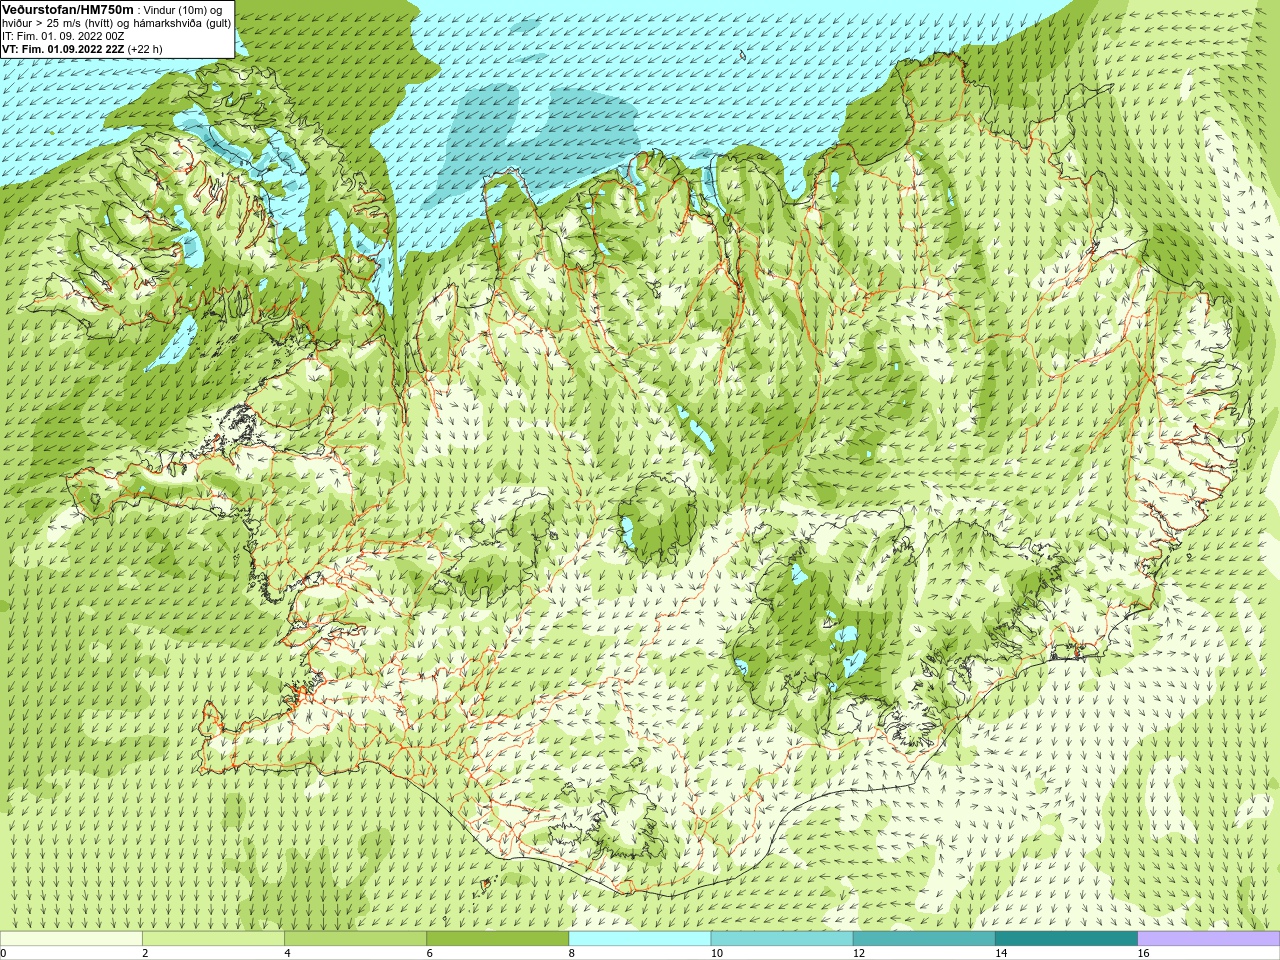The height and width of the screenshot is (960, 1280).
Task: Click the legend scale label "16"
Action: [x=1144, y=953]
